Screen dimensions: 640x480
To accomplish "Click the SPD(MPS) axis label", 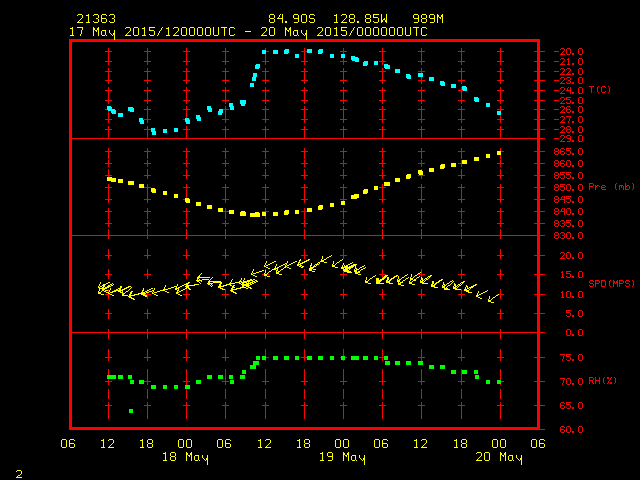I will point(611,283).
